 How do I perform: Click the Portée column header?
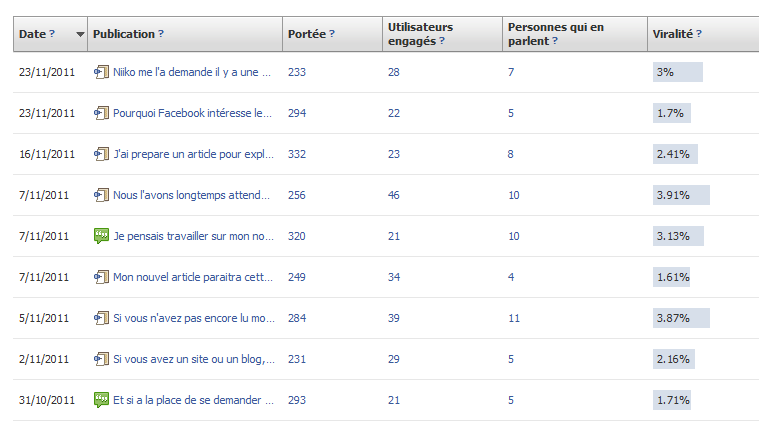coord(306,34)
